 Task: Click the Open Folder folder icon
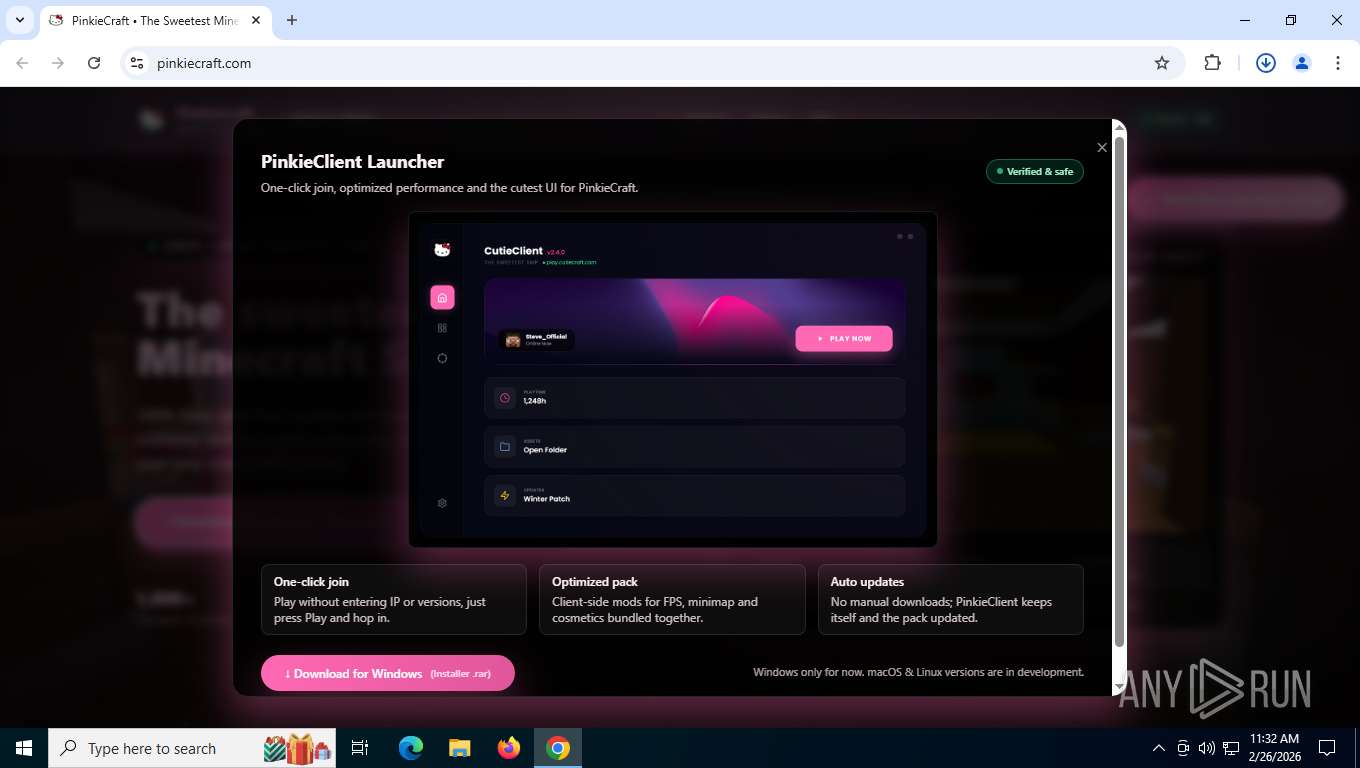pos(505,447)
